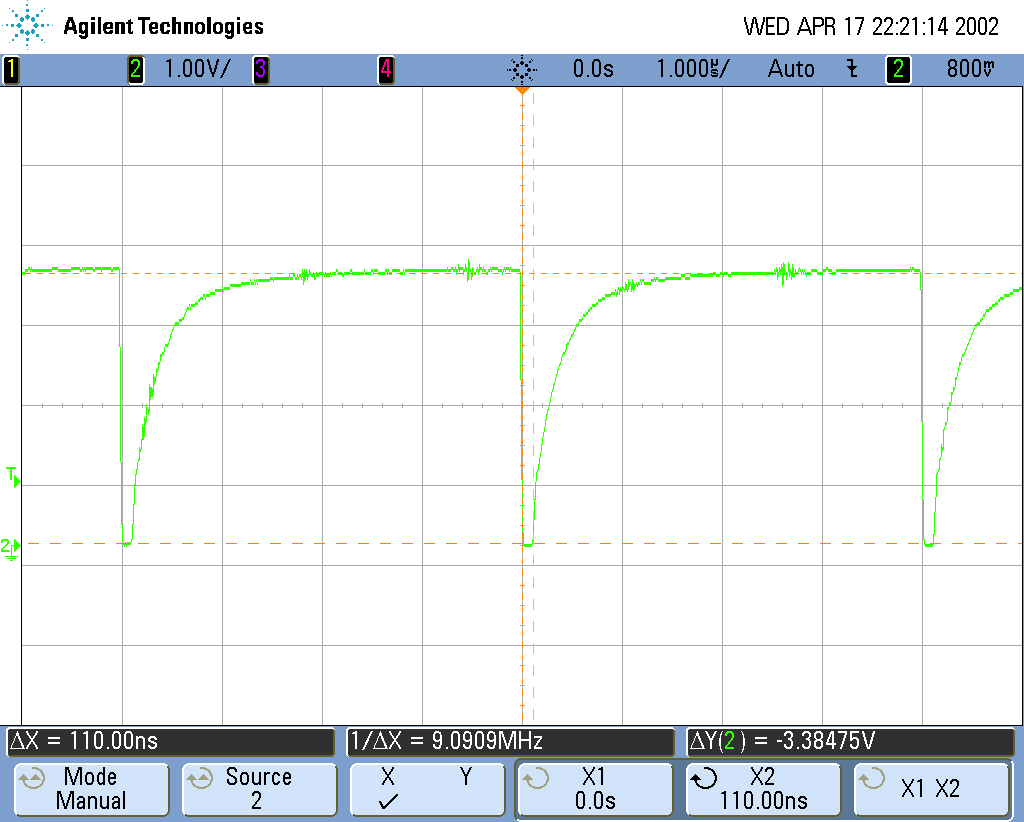1024x822 pixels.
Task: Open the Source 2 cursor softkey
Action: (259, 788)
